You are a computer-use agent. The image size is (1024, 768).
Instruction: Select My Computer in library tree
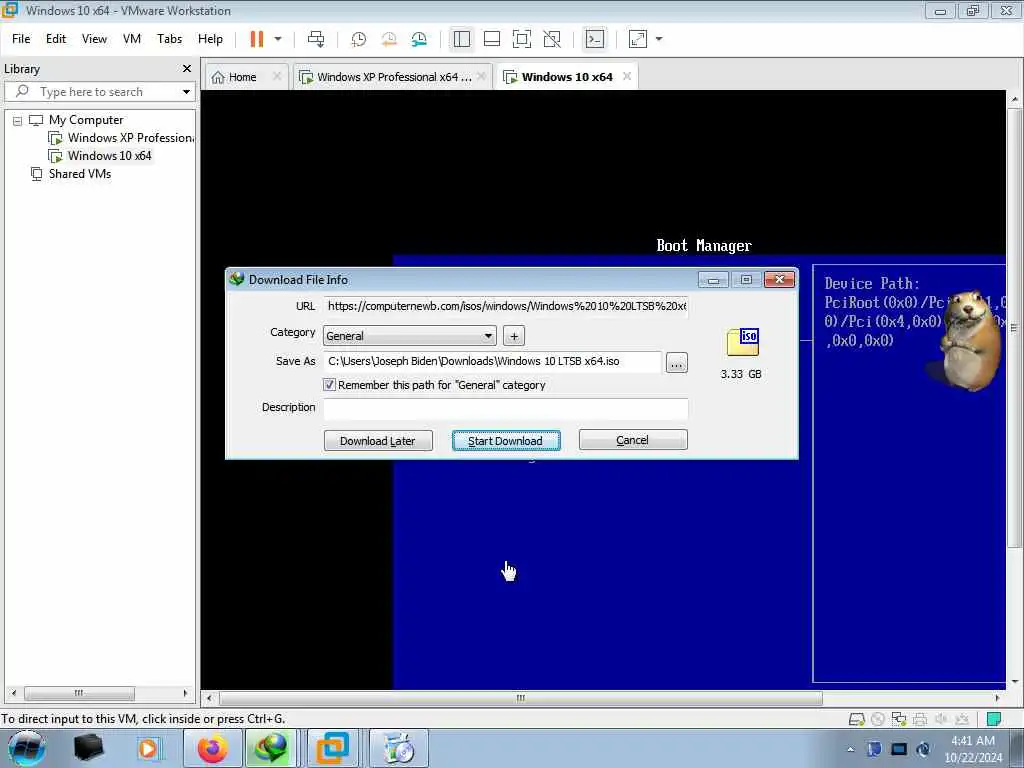tap(86, 120)
